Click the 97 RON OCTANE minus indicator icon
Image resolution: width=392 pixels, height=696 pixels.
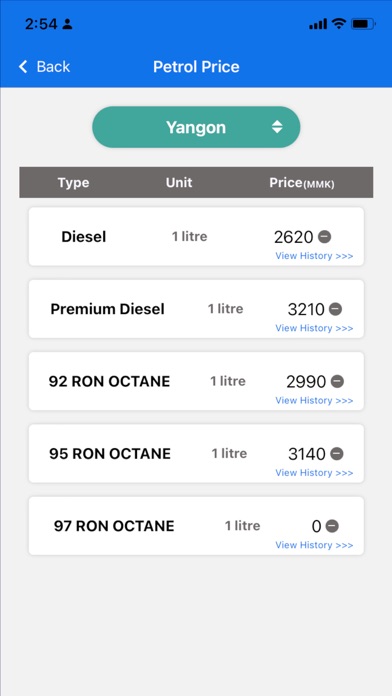coord(332,526)
